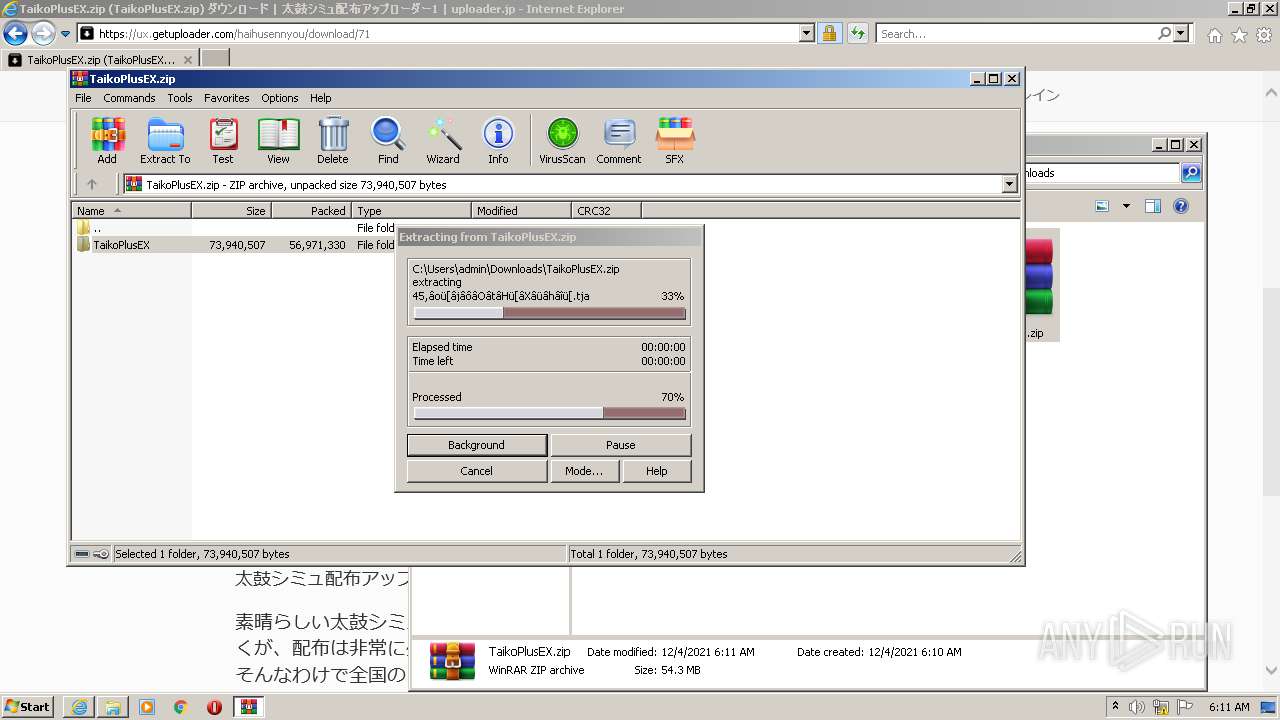Click the Explorer window search magnifier icon
Screen dimensions: 1280x720
1191,173
